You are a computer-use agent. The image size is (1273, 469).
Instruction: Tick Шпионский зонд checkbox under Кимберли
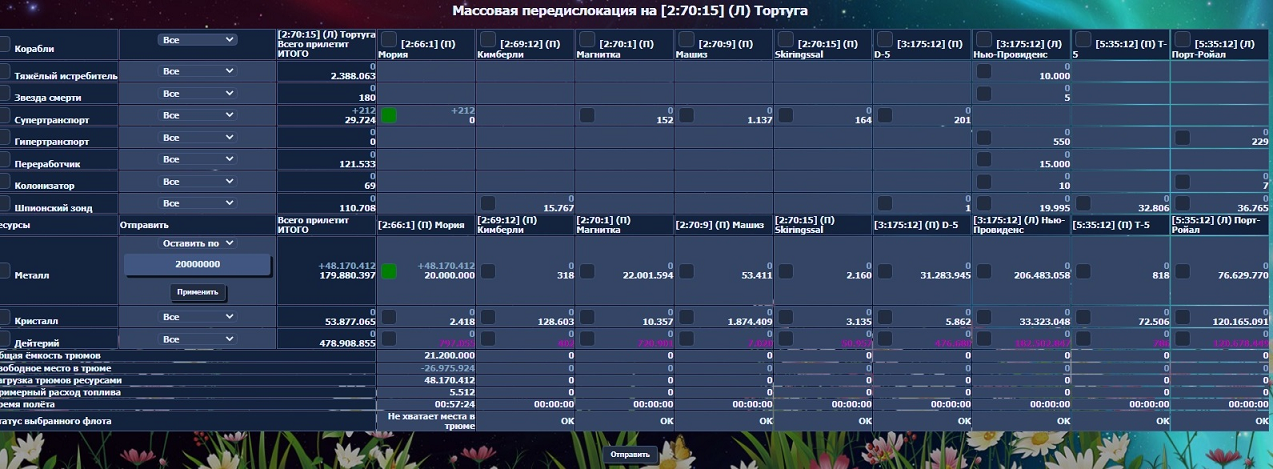click(x=486, y=203)
